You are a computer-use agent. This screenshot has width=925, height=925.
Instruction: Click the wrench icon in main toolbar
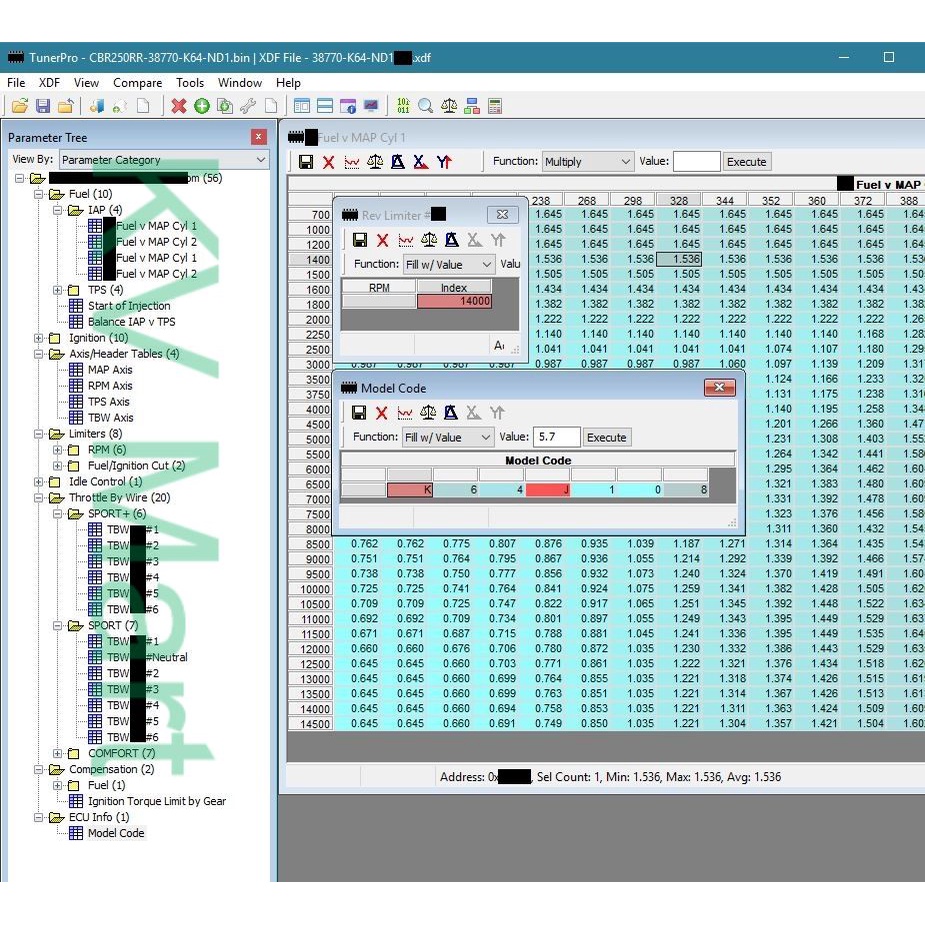248,106
